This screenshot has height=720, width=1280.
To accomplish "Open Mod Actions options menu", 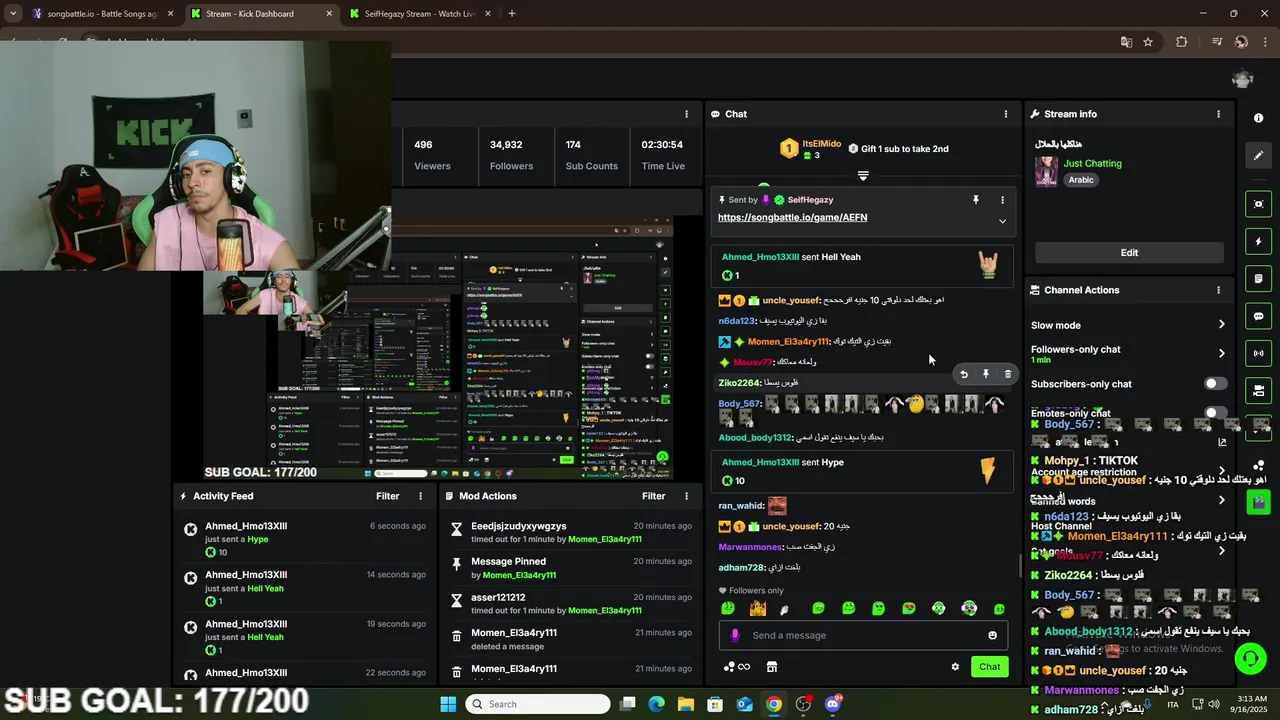I will [686, 496].
